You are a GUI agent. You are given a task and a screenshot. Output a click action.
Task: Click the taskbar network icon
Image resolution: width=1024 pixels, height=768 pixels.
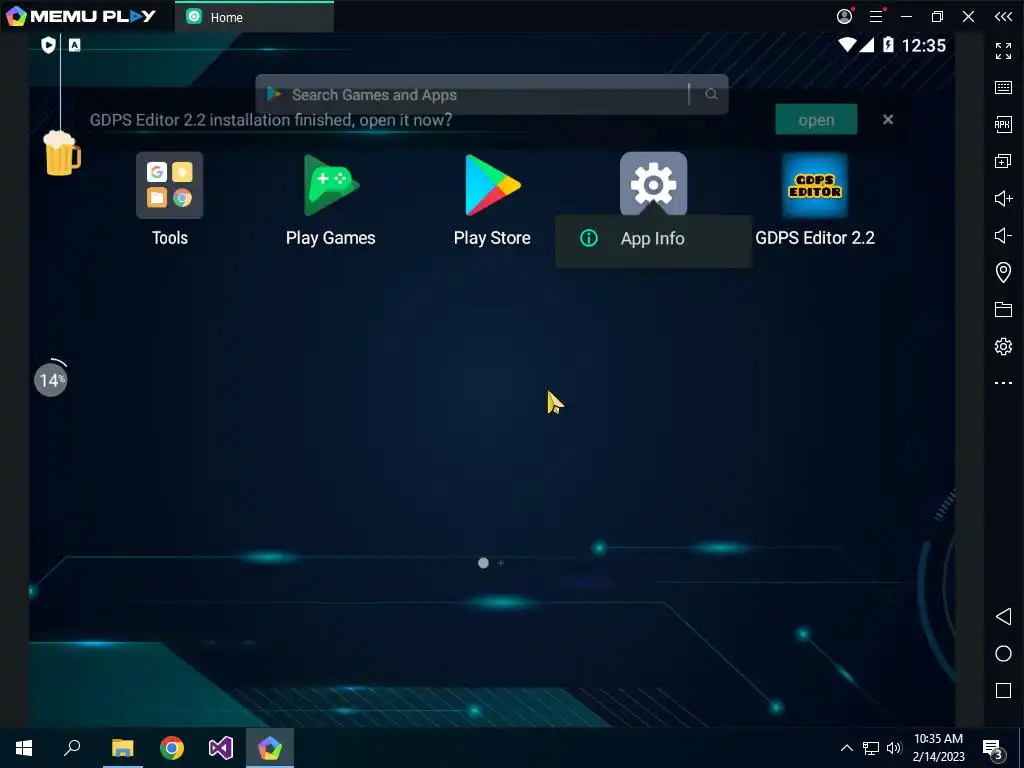[871, 748]
